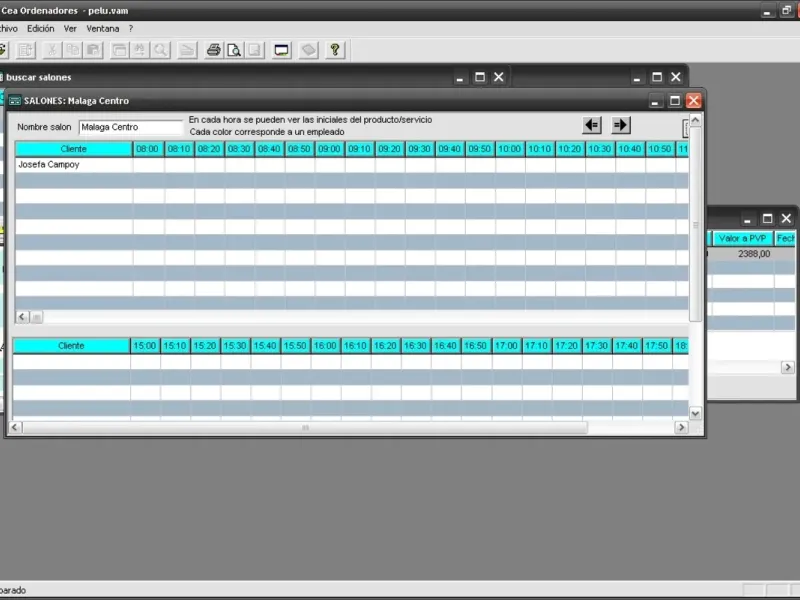Screen dimensions: 800x600
Task: Click the yellow question mark help icon
Action: pyautogui.click(x=335, y=50)
